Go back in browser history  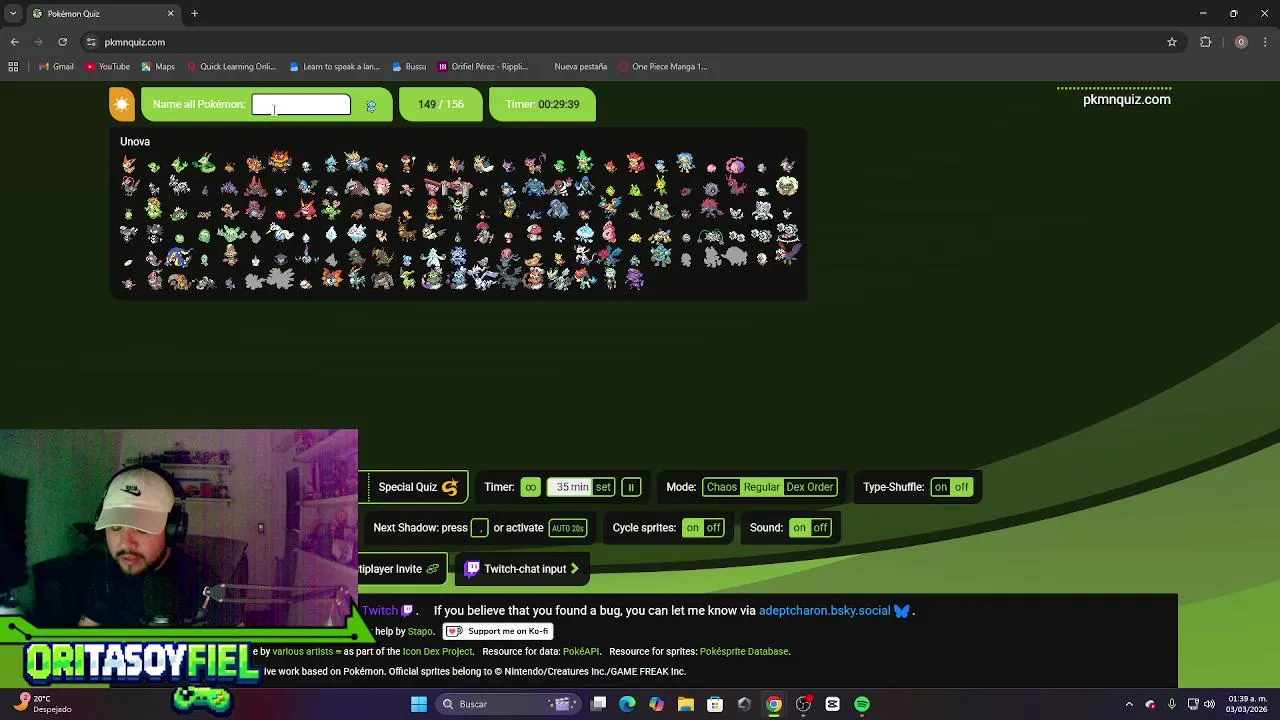[x=14, y=42]
